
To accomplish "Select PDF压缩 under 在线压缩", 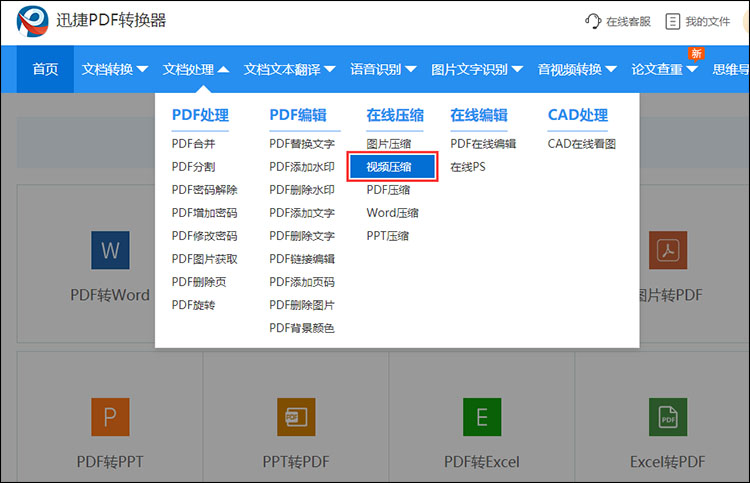I will tap(388, 190).
